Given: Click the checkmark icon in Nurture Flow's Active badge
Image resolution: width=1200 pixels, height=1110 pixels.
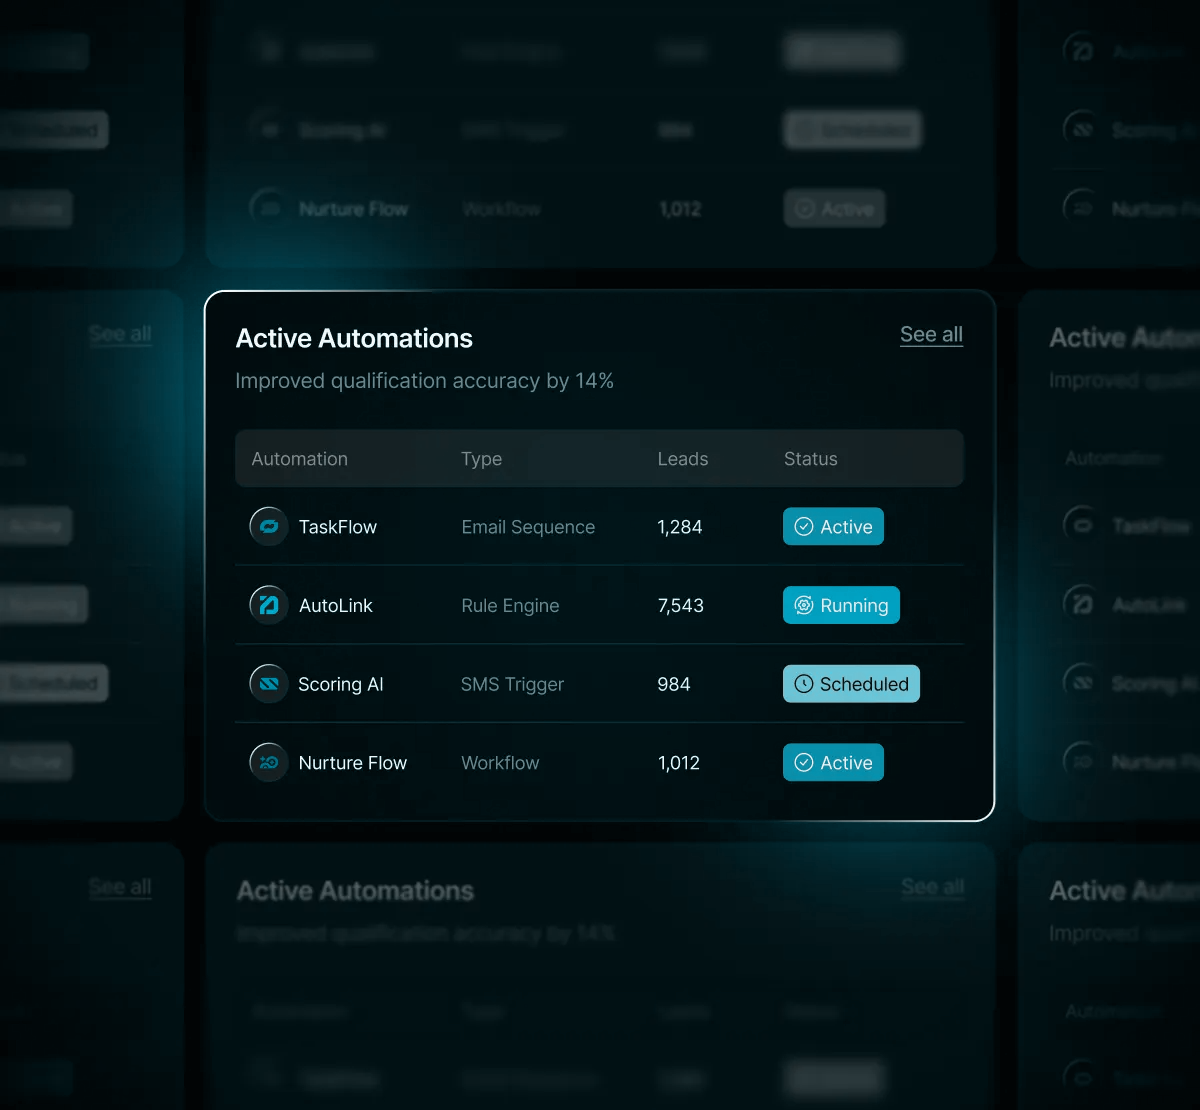Looking at the screenshot, I should pos(803,762).
